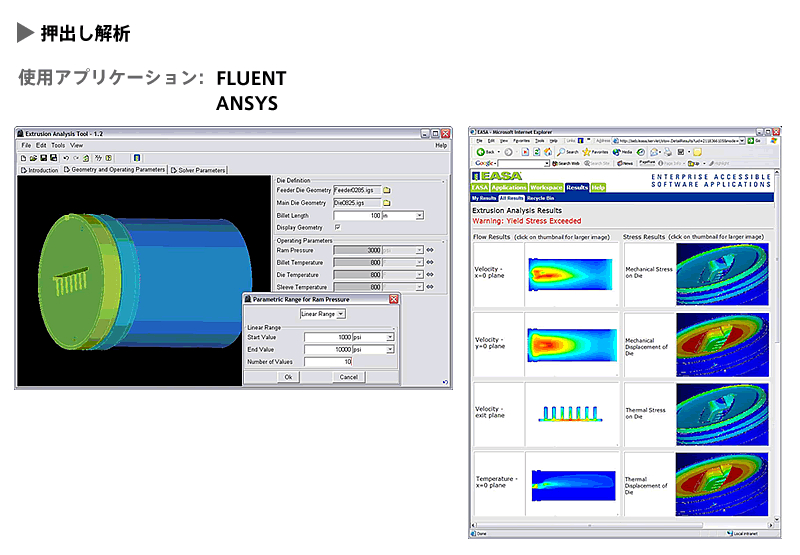Click the Billet Length value field
Viewport: 800px width, 555px height.
(x=358, y=216)
